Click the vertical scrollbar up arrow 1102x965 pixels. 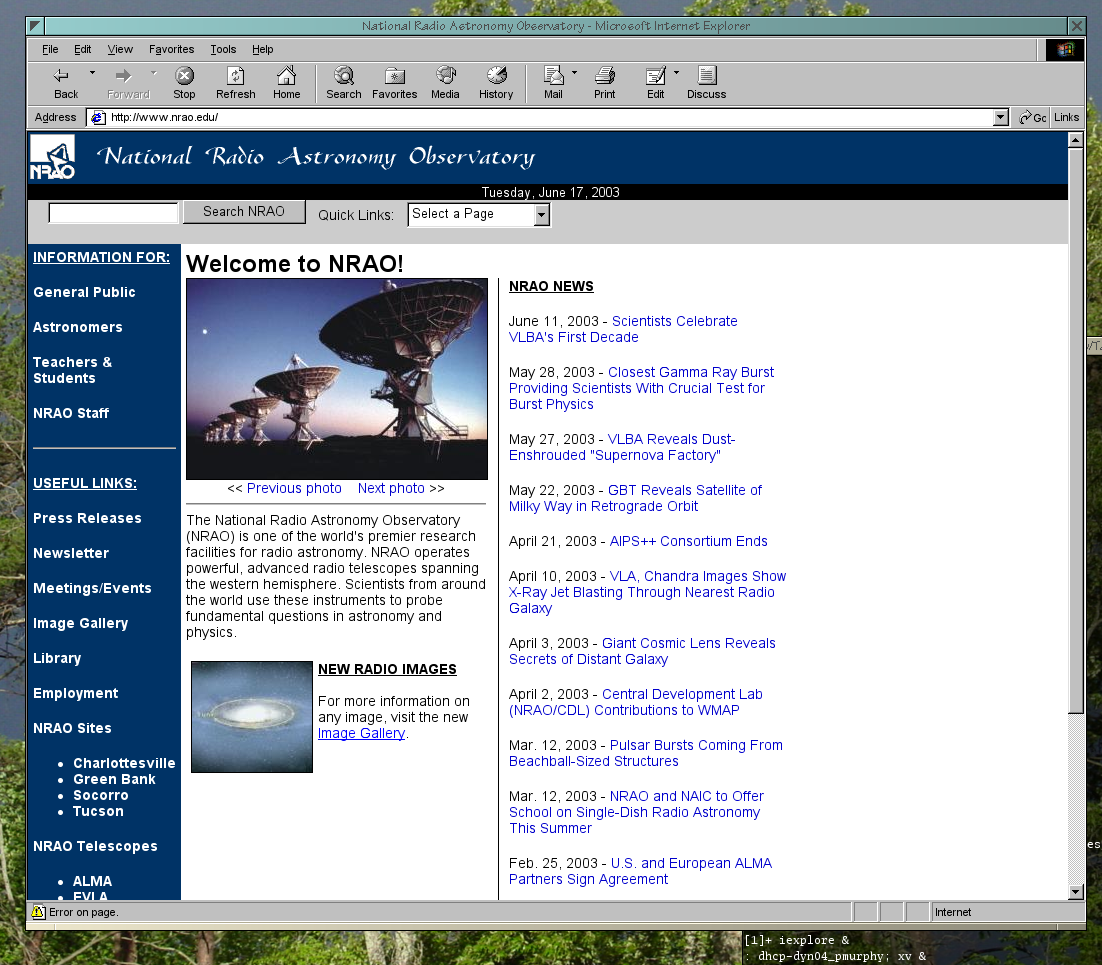(1075, 140)
